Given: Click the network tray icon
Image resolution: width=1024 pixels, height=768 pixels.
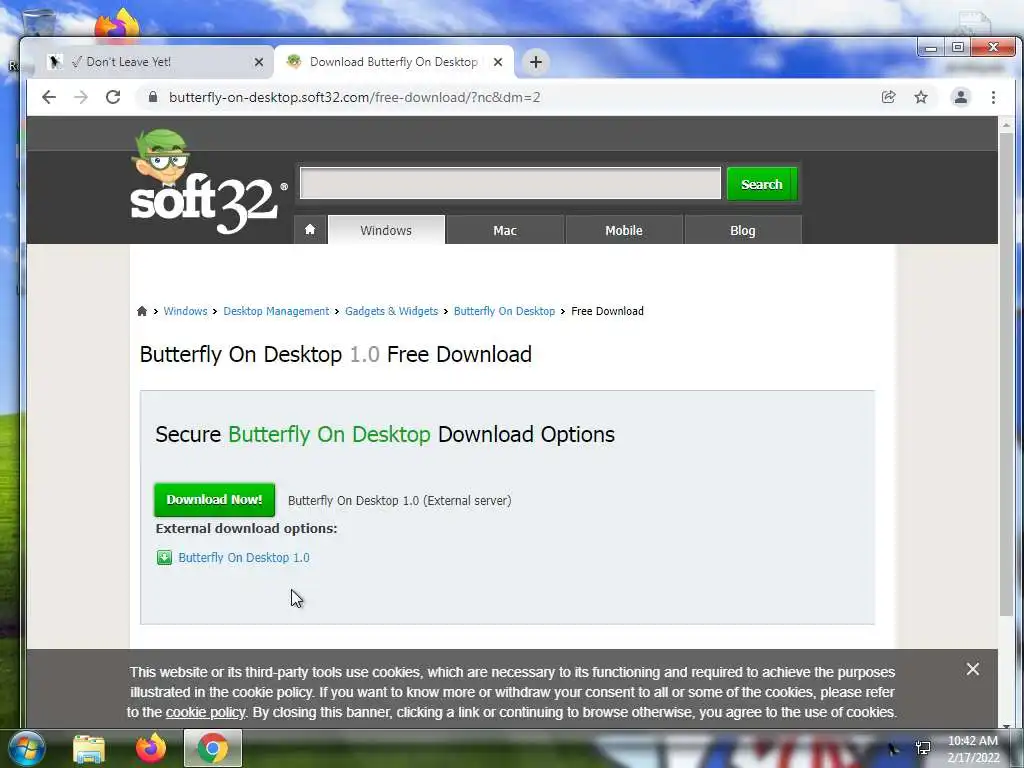Looking at the screenshot, I should (x=923, y=748).
